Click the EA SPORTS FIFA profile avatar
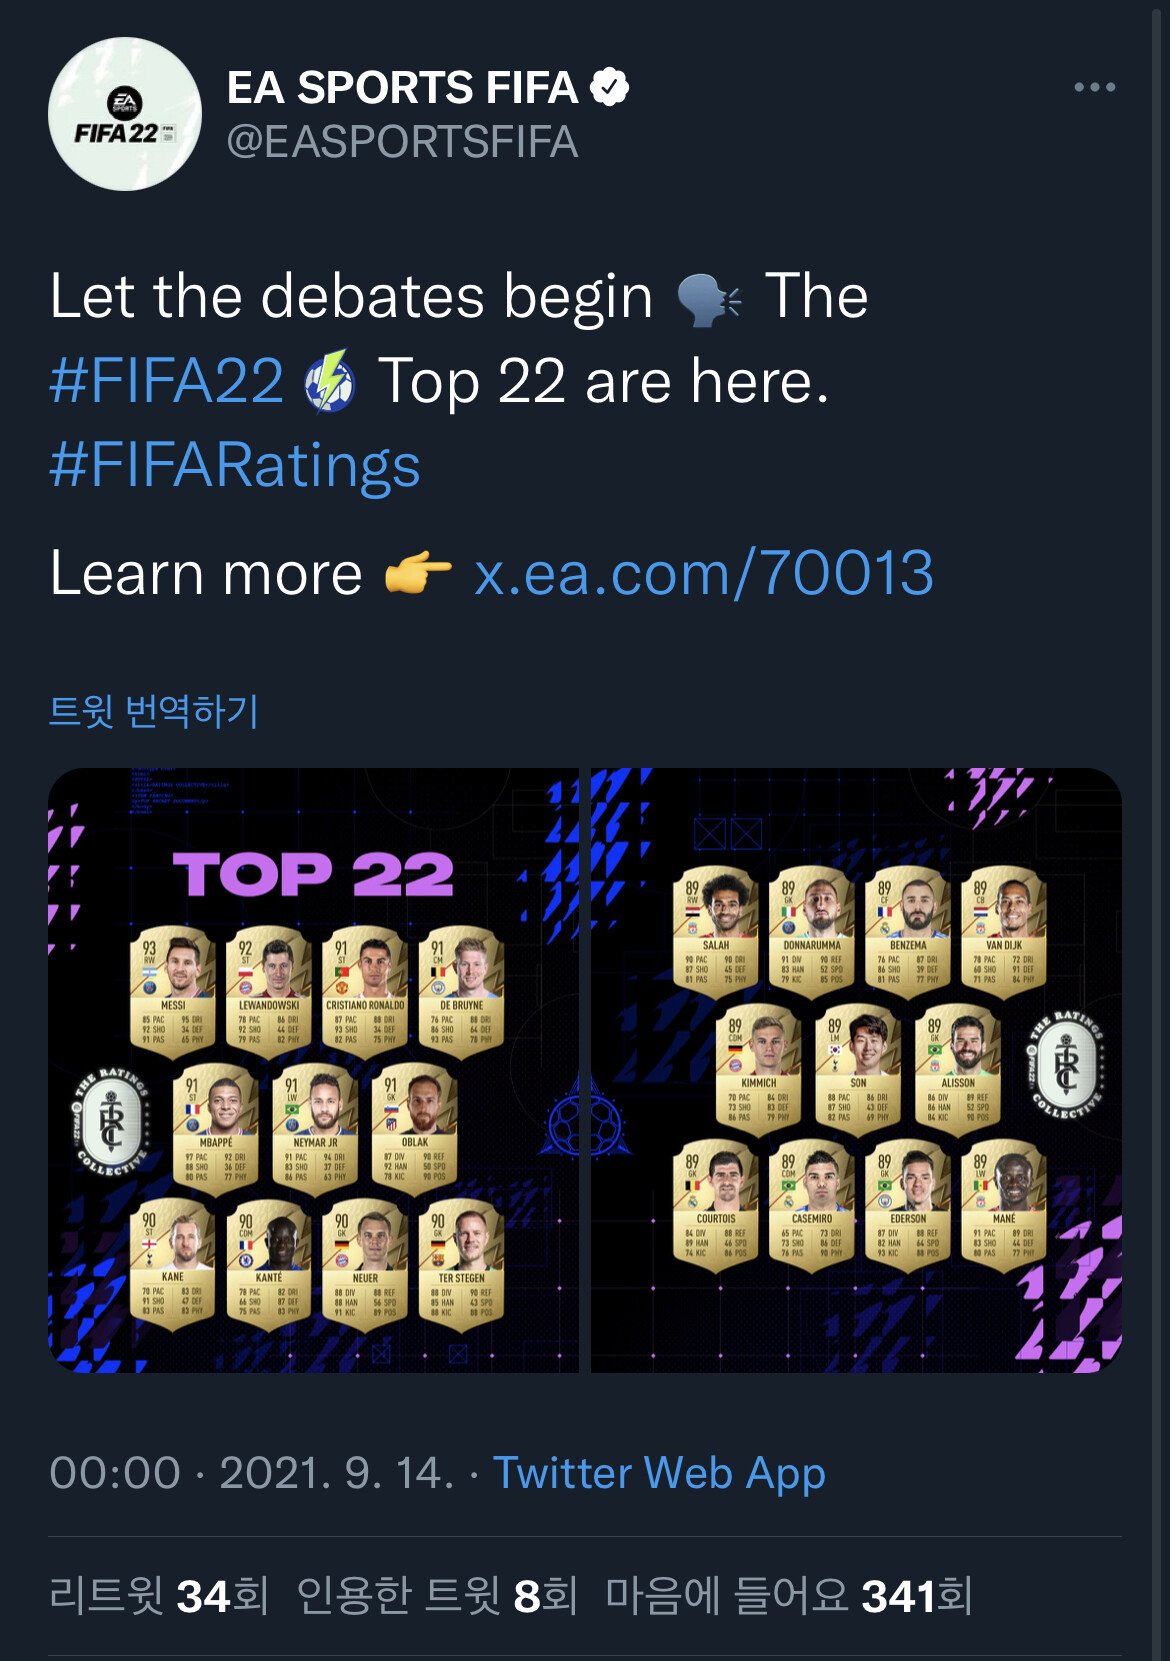The height and width of the screenshot is (1661, 1170). click(x=125, y=114)
